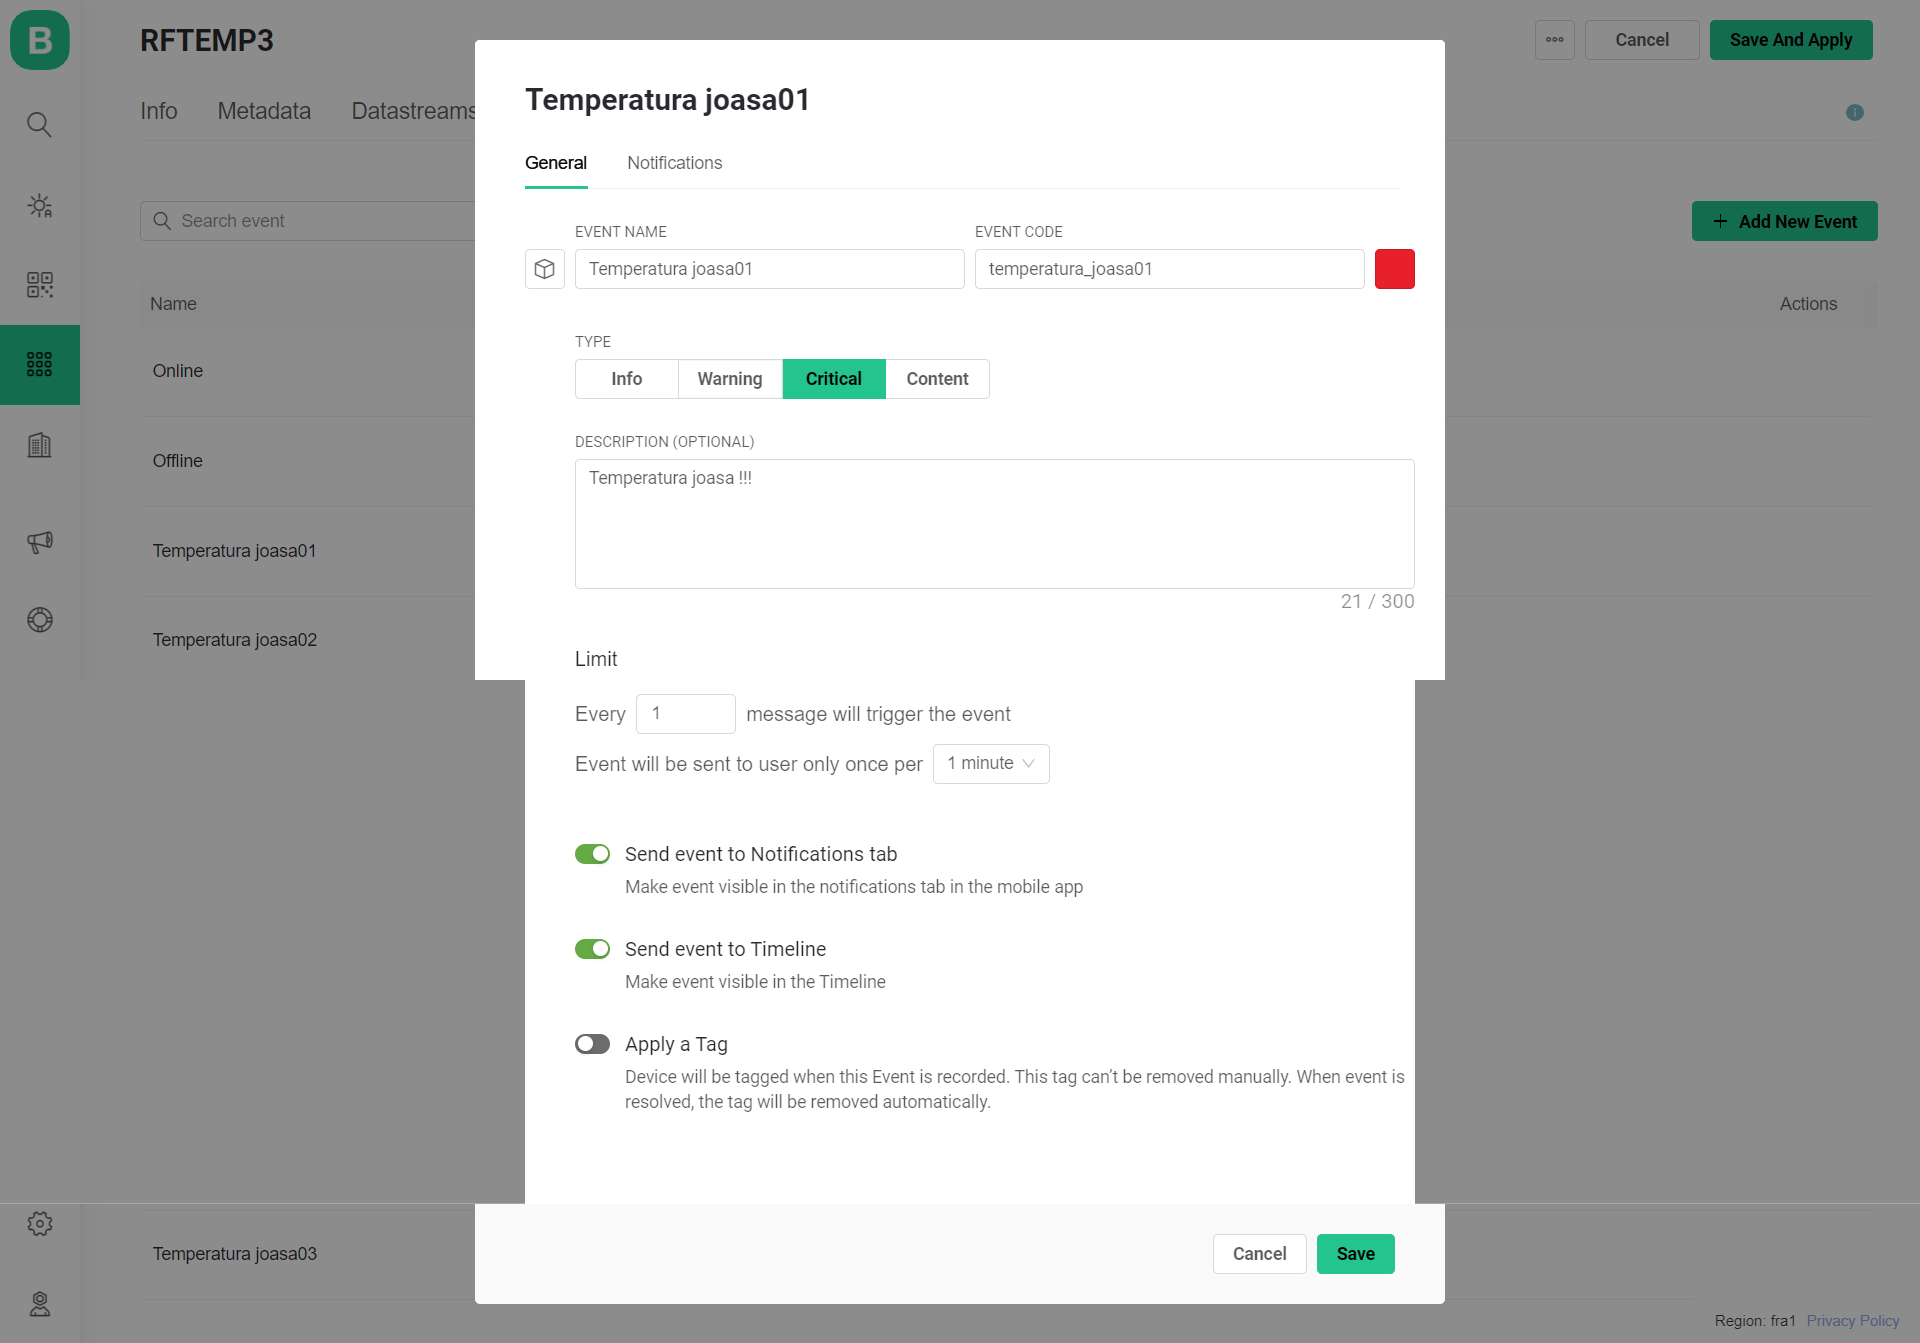Image resolution: width=1920 pixels, height=1343 pixels.
Task: Click the Actions column header
Action: click(1808, 304)
